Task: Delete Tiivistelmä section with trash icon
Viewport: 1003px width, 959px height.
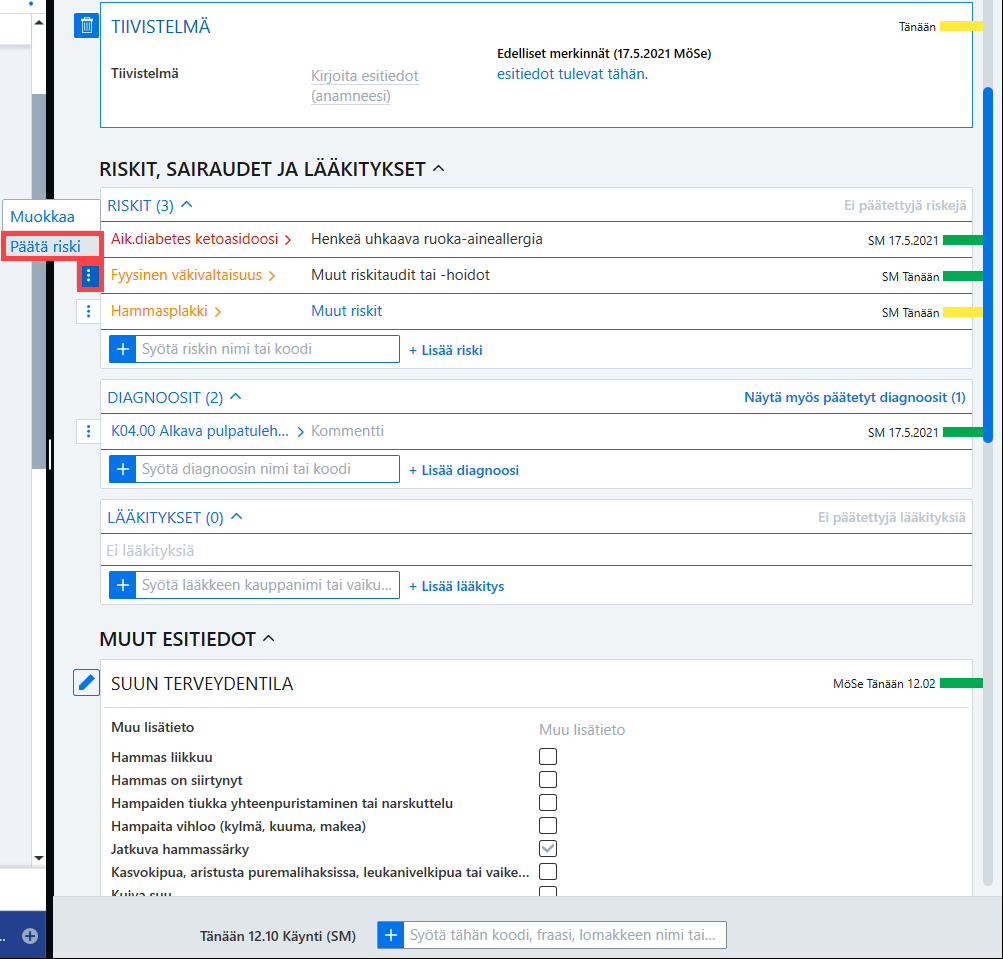Action: (x=86, y=26)
